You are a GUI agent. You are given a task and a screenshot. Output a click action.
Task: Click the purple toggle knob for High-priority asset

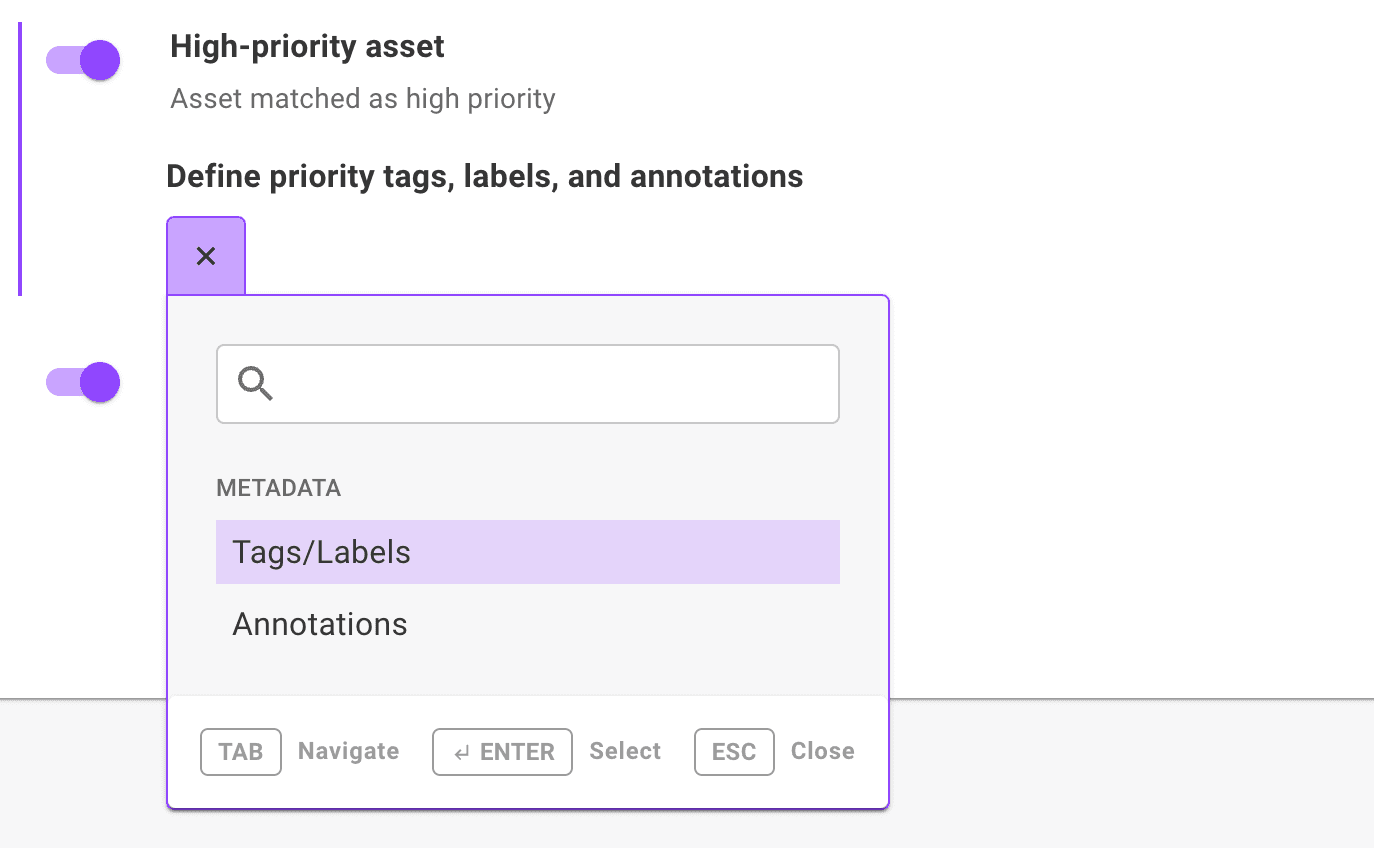point(99,60)
